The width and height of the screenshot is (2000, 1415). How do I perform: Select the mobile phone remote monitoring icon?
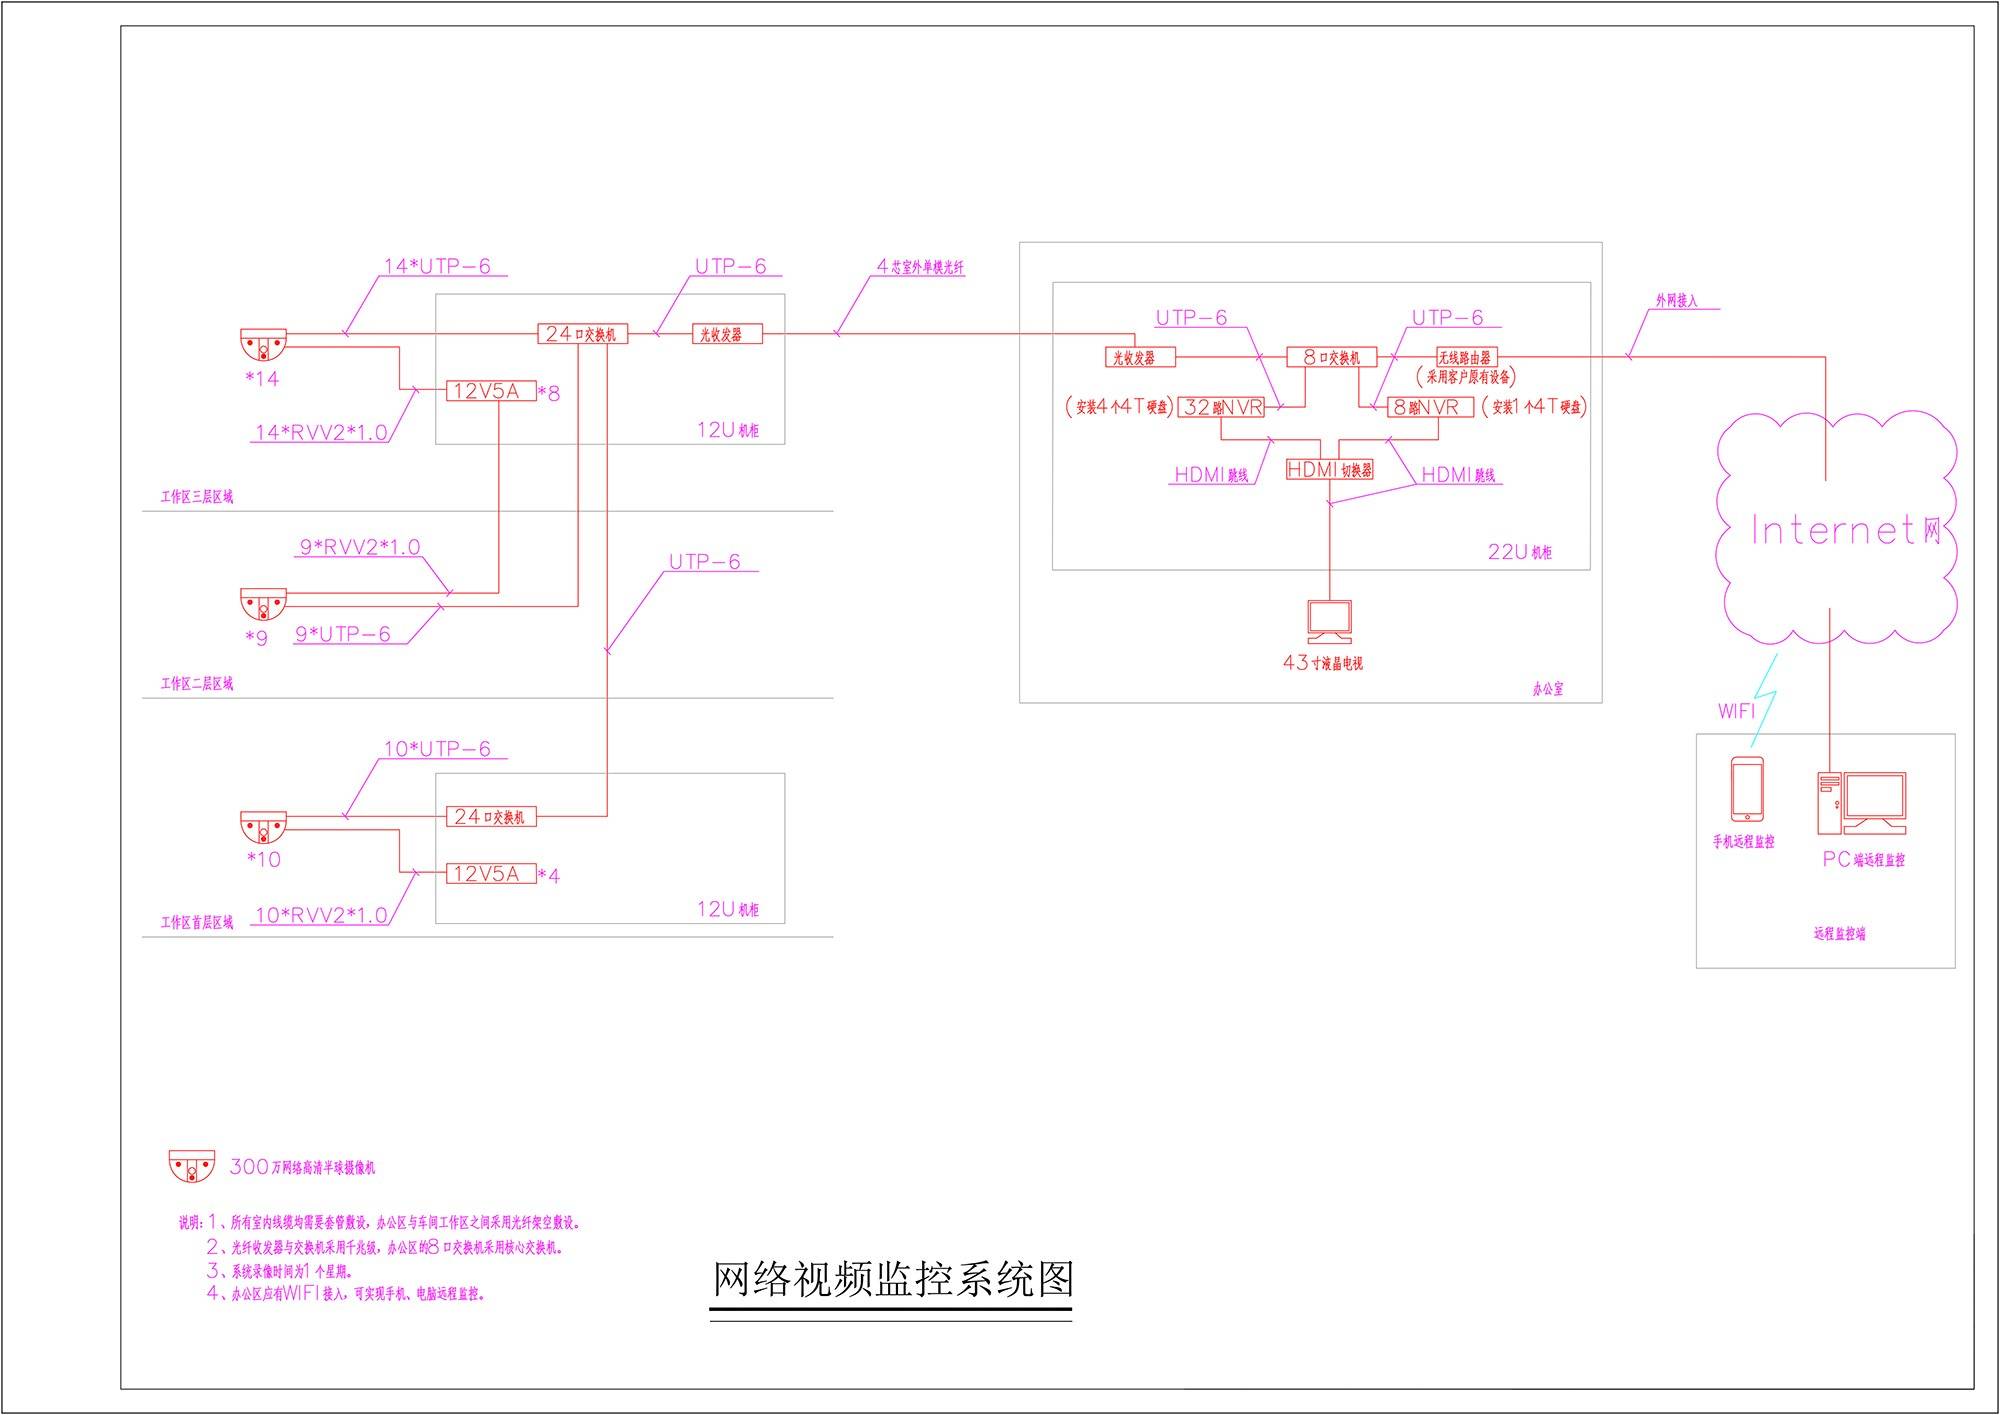click(x=1747, y=790)
